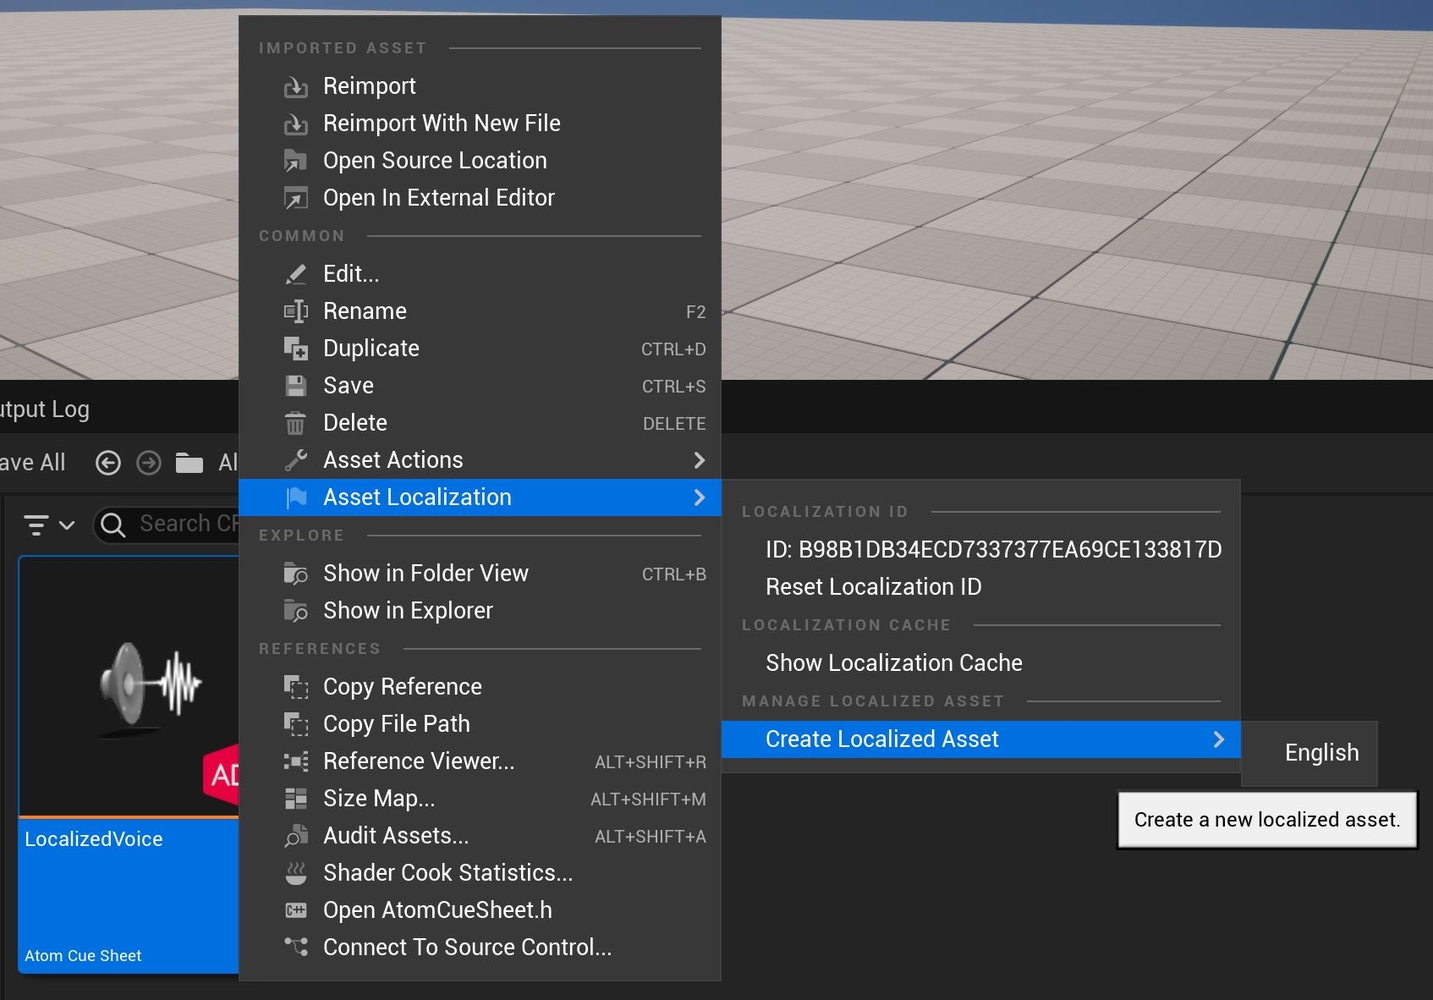Click the back navigation arrow

(x=107, y=462)
